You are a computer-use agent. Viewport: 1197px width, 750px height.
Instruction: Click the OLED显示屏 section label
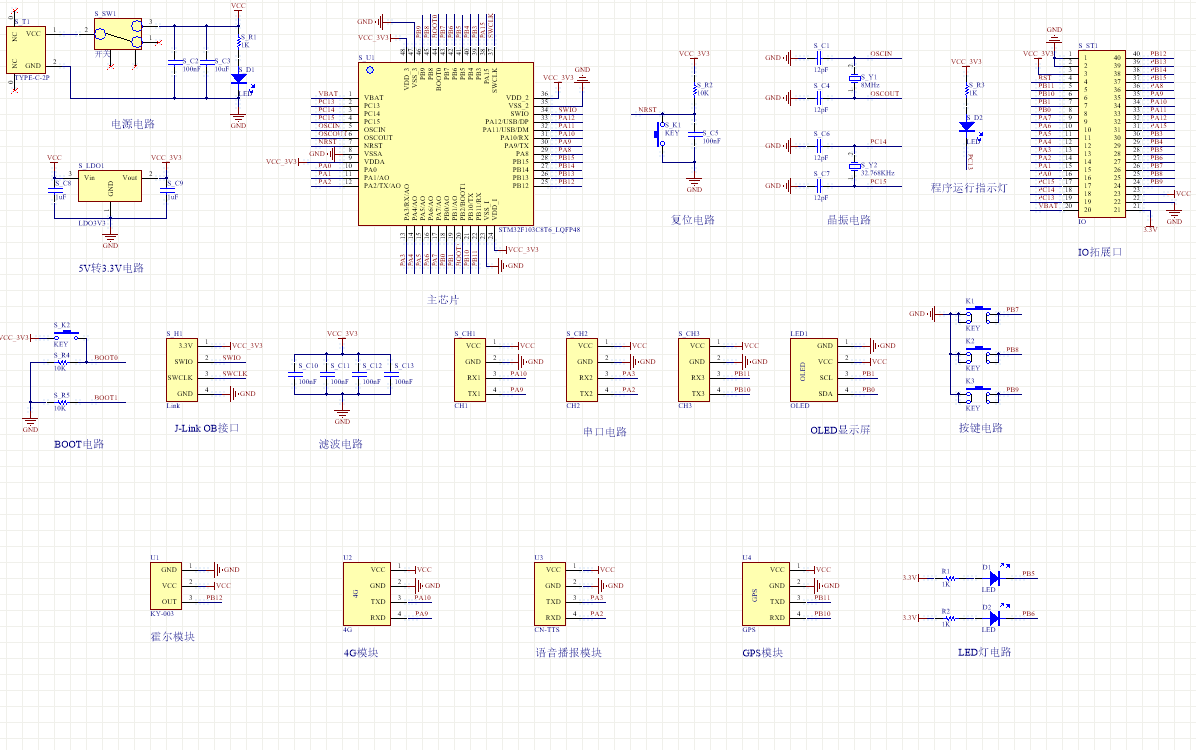[840, 431]
